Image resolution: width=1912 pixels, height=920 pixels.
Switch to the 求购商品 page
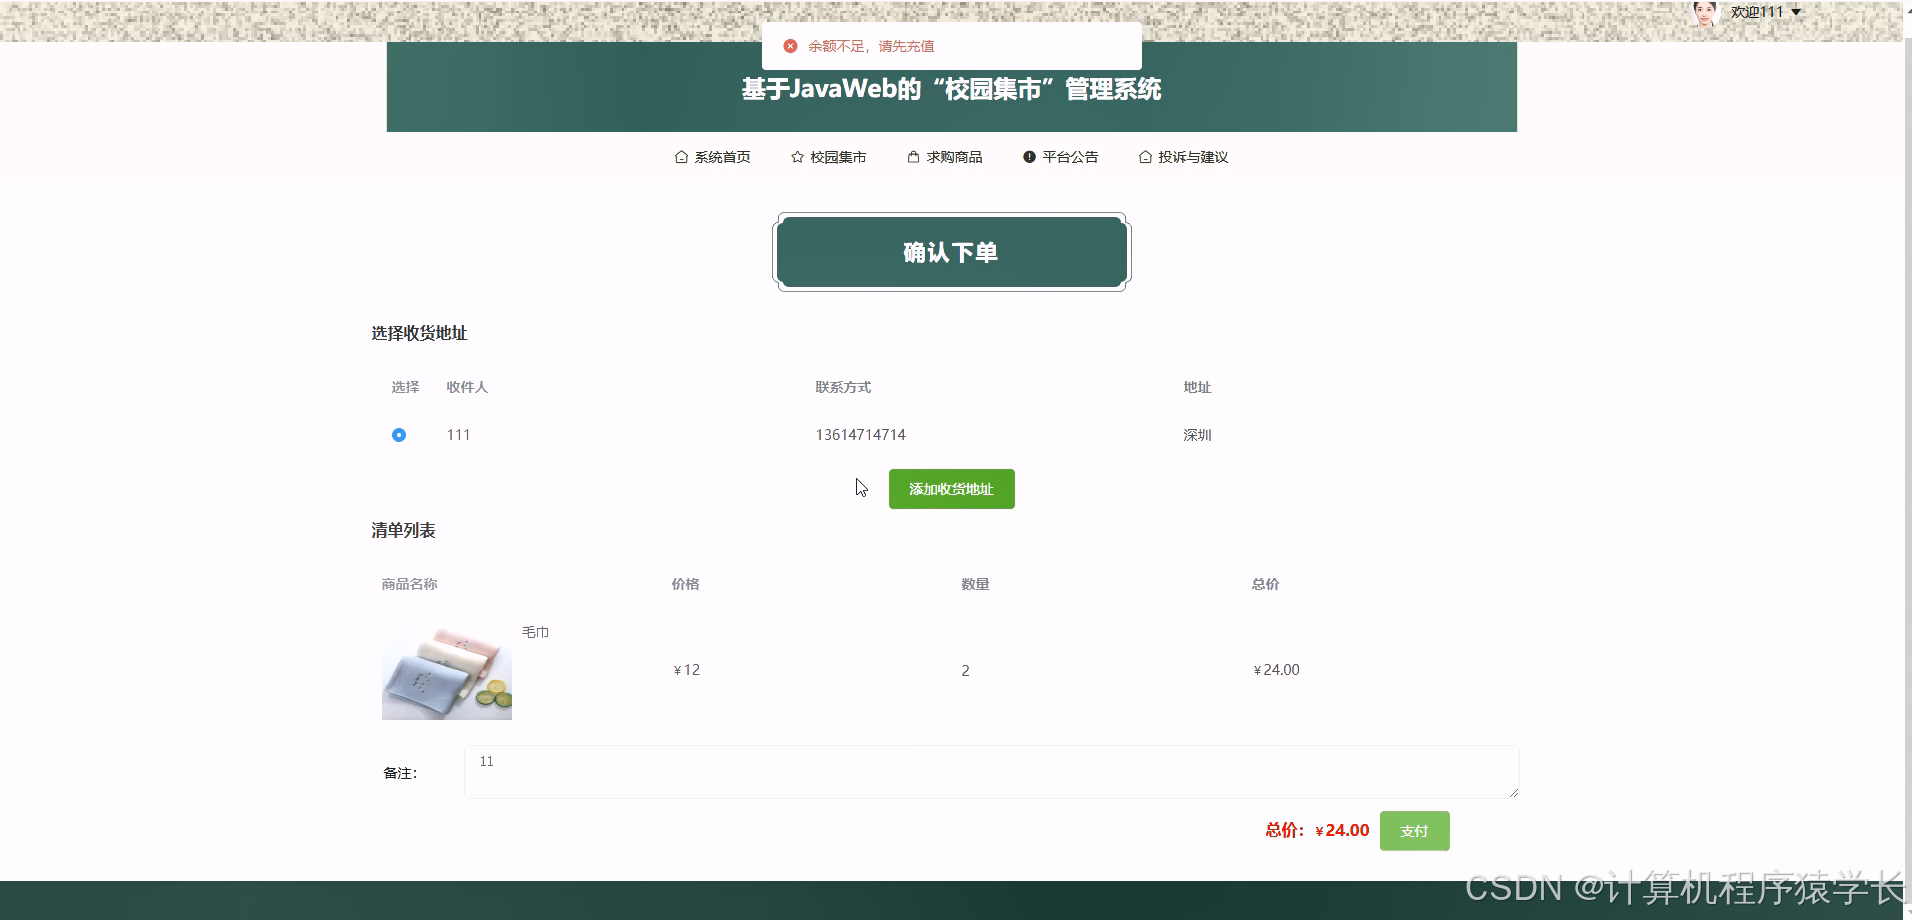point(954,156)
